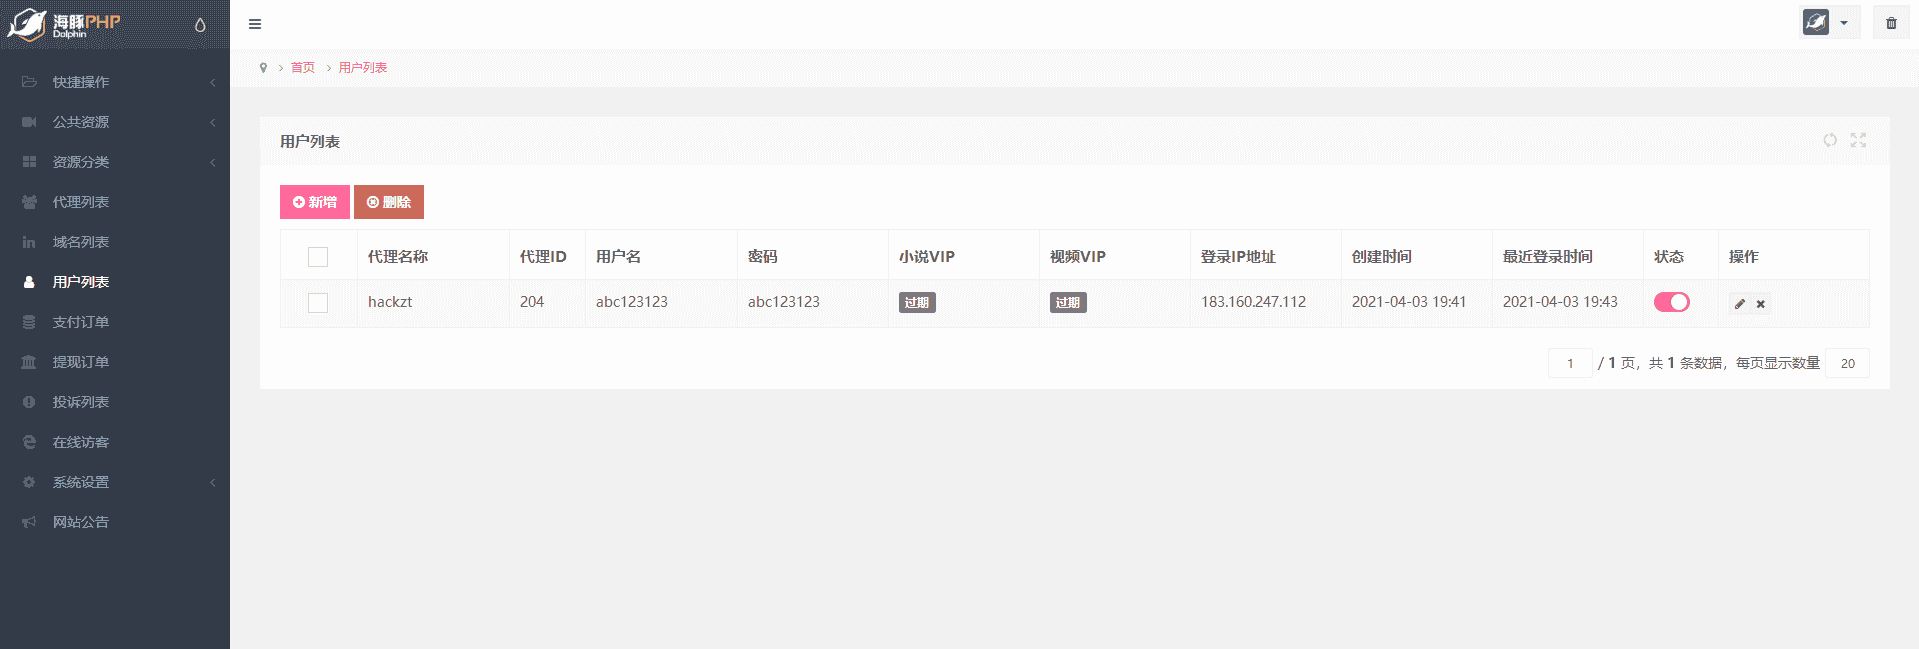This screenshot has height=649, width=1919.
Task: Click the 最近登录时间 column header
Action: (1548, 257)
